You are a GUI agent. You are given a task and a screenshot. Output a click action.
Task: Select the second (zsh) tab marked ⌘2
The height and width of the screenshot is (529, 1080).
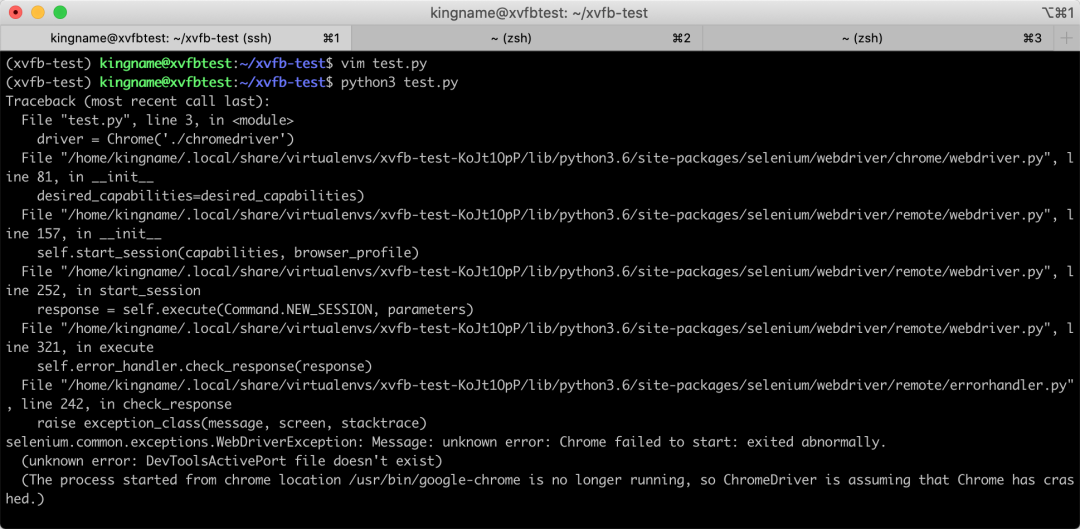(509, 38)
